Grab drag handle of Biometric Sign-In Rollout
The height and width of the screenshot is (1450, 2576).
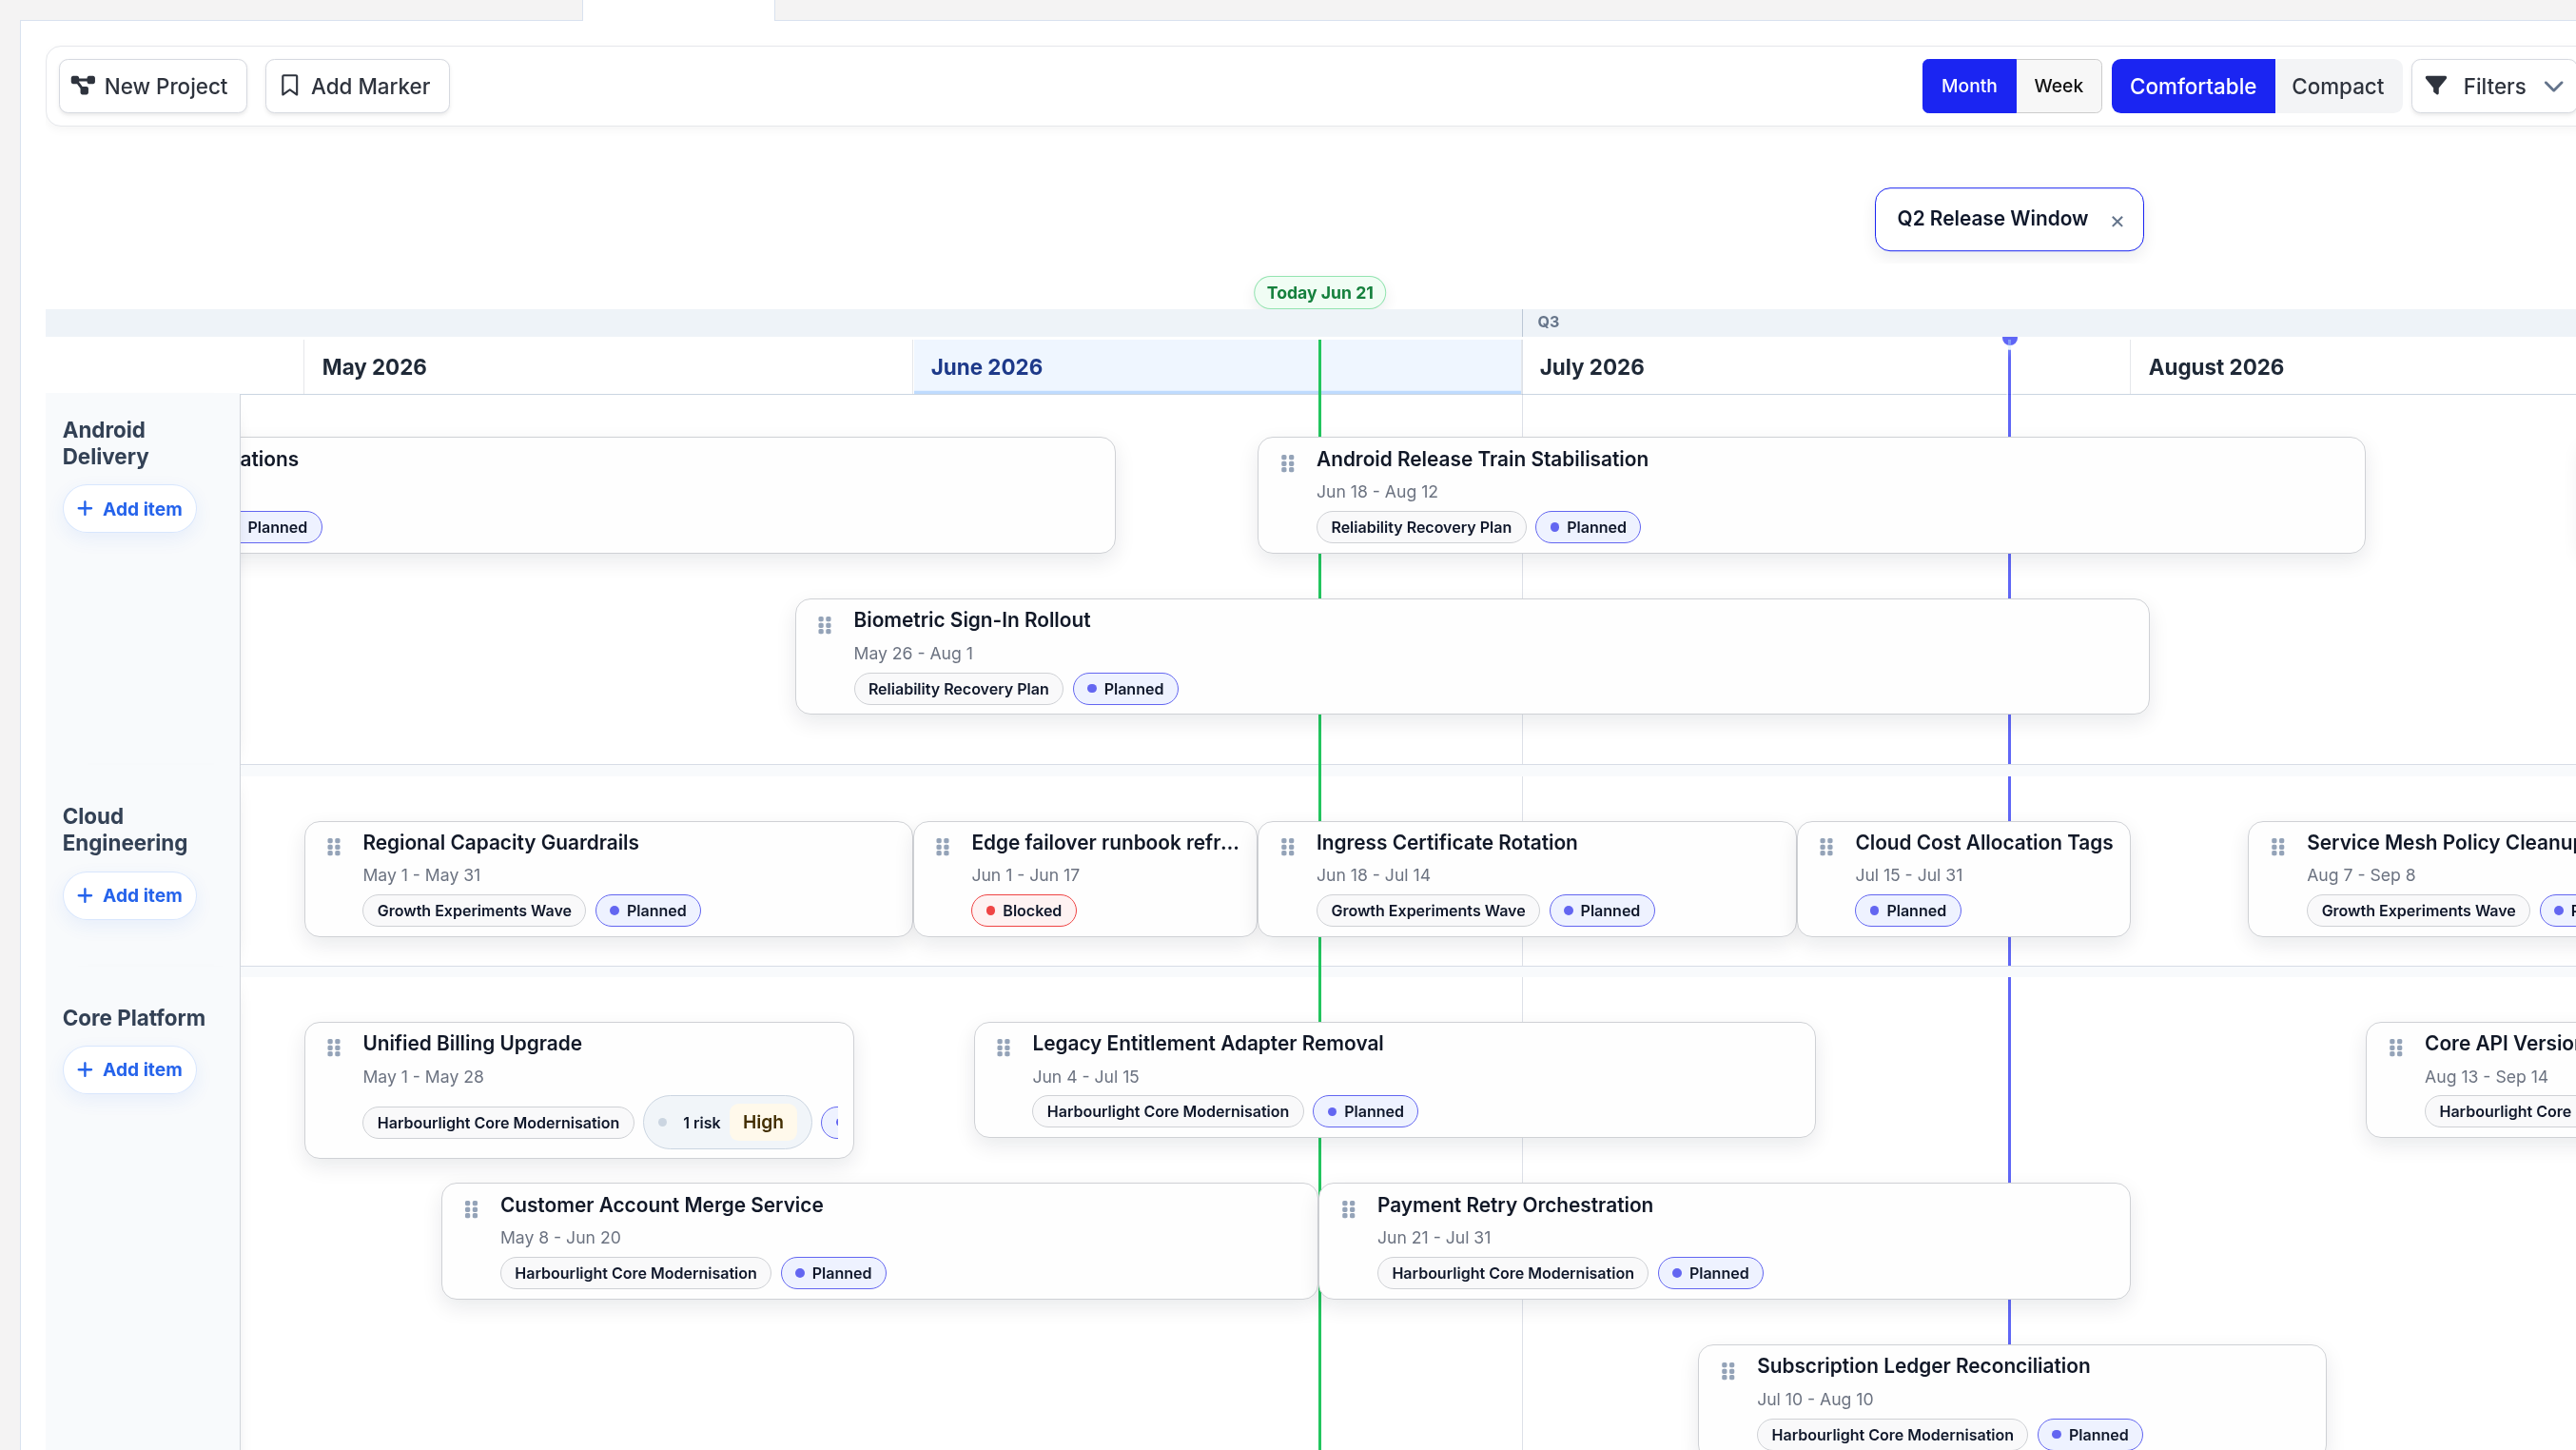[824, 625]
